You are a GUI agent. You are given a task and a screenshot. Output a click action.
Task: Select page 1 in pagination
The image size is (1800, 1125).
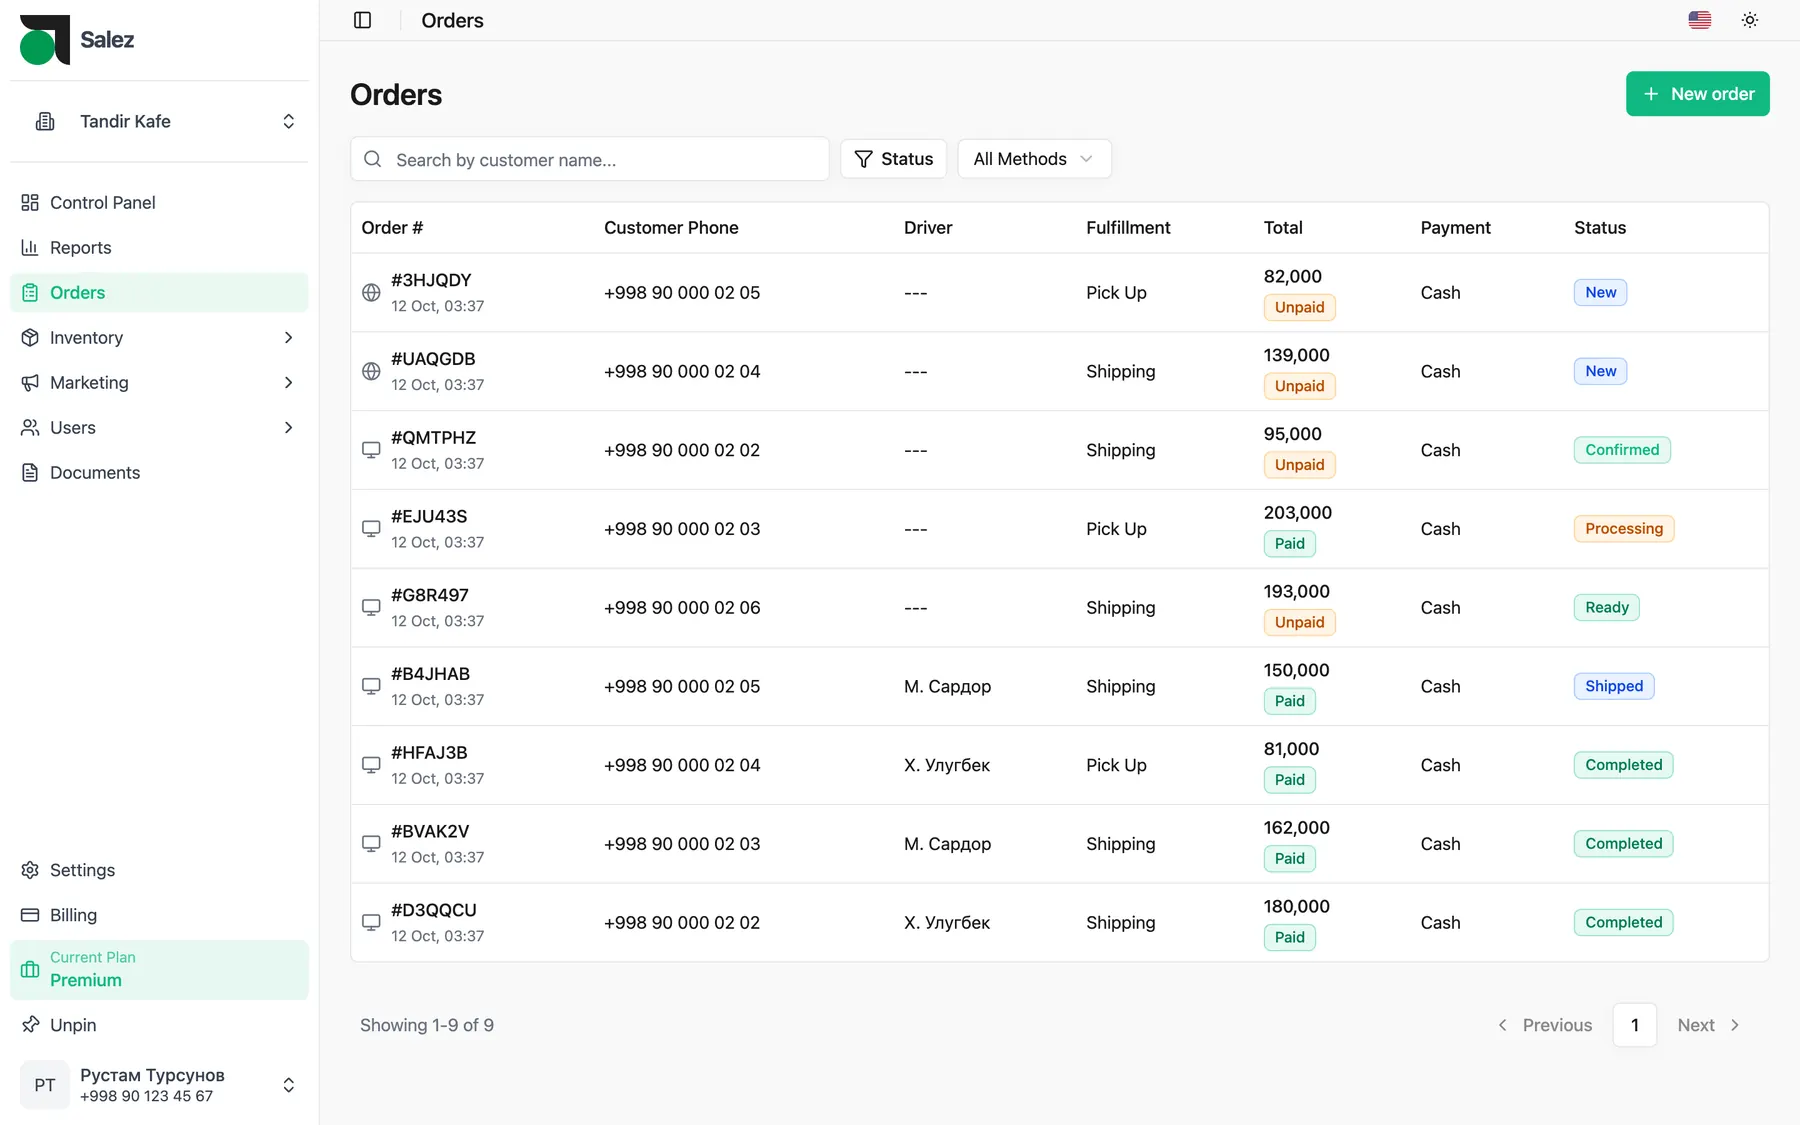(x=1634, y=1025)
